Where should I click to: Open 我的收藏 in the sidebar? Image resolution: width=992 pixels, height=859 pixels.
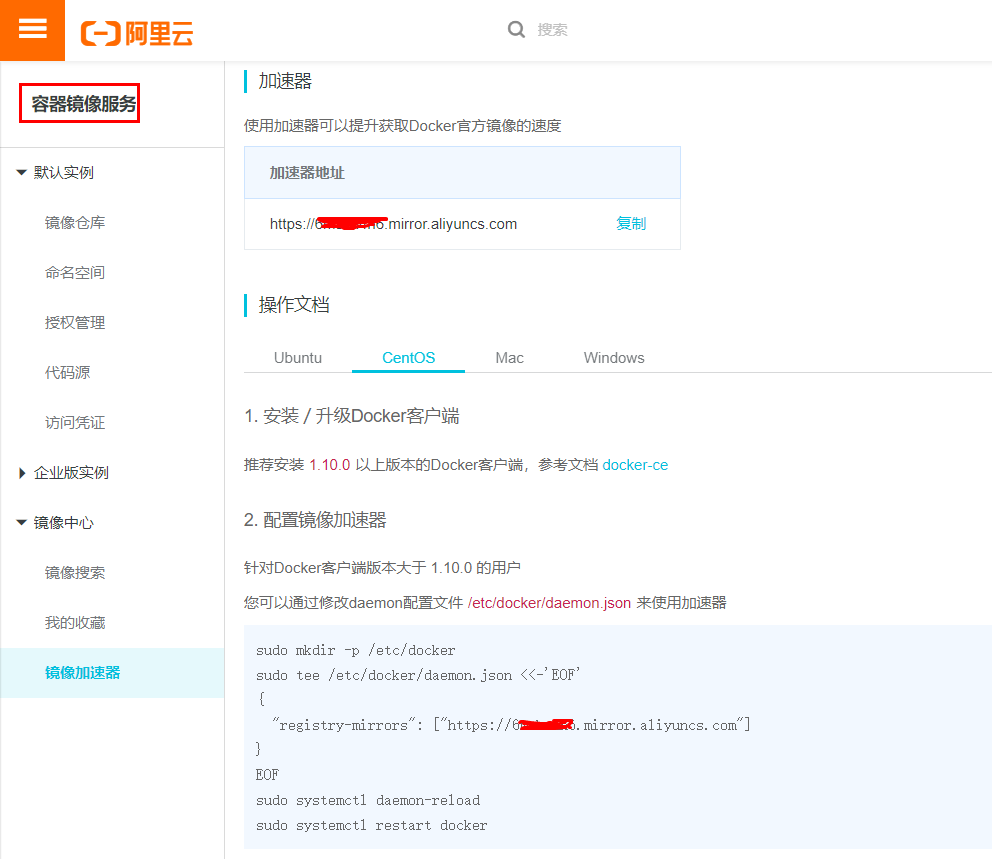click(x=75, y=623)
